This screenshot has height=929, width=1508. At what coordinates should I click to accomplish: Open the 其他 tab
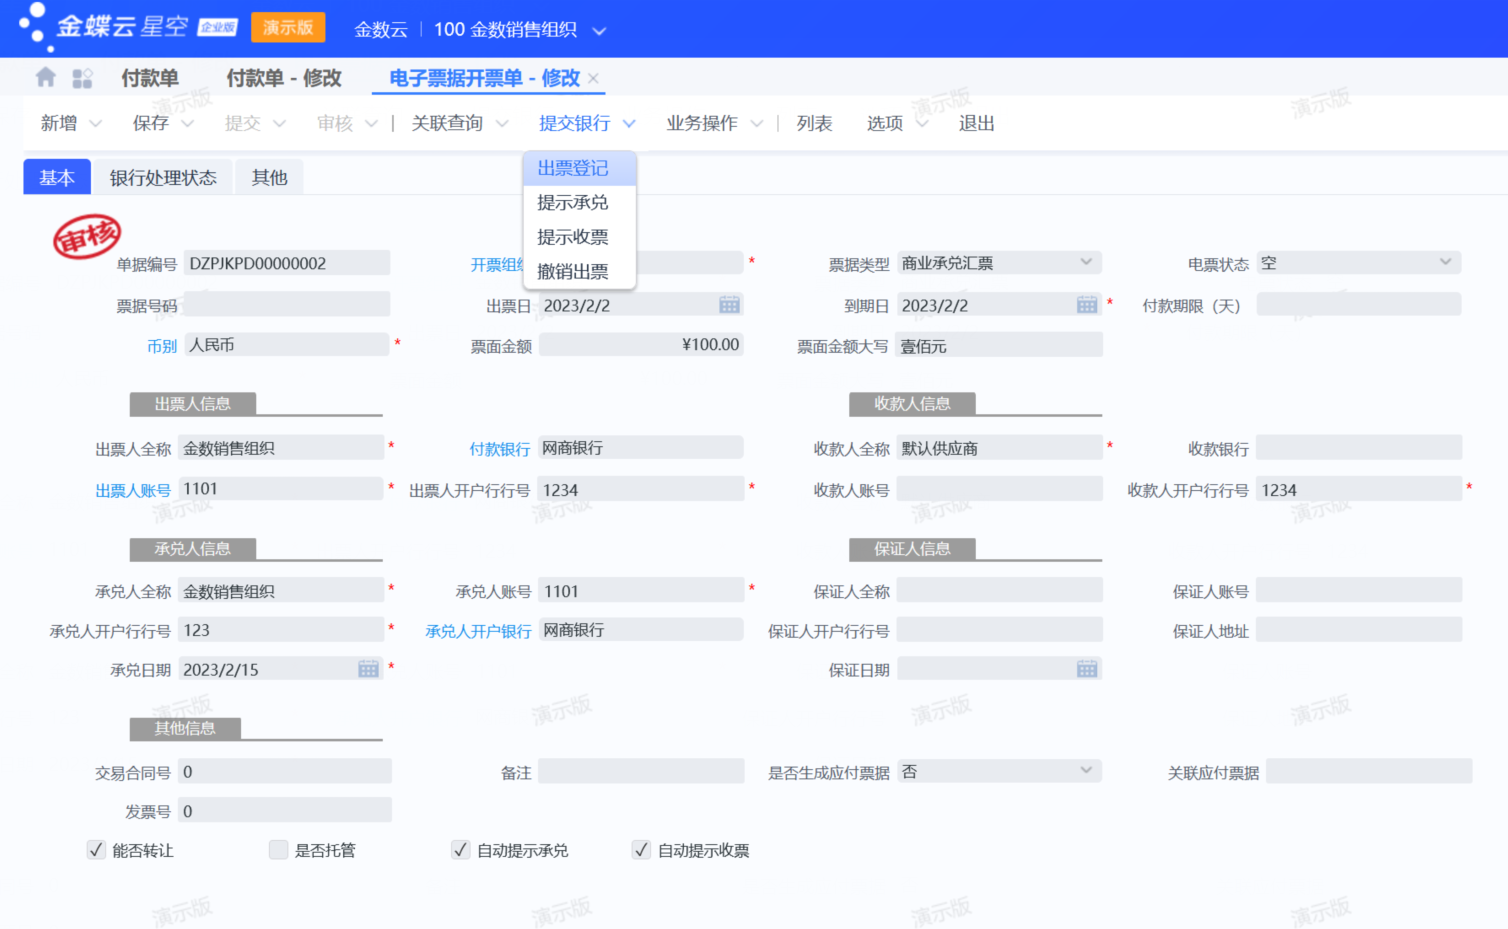pos(269,177)
